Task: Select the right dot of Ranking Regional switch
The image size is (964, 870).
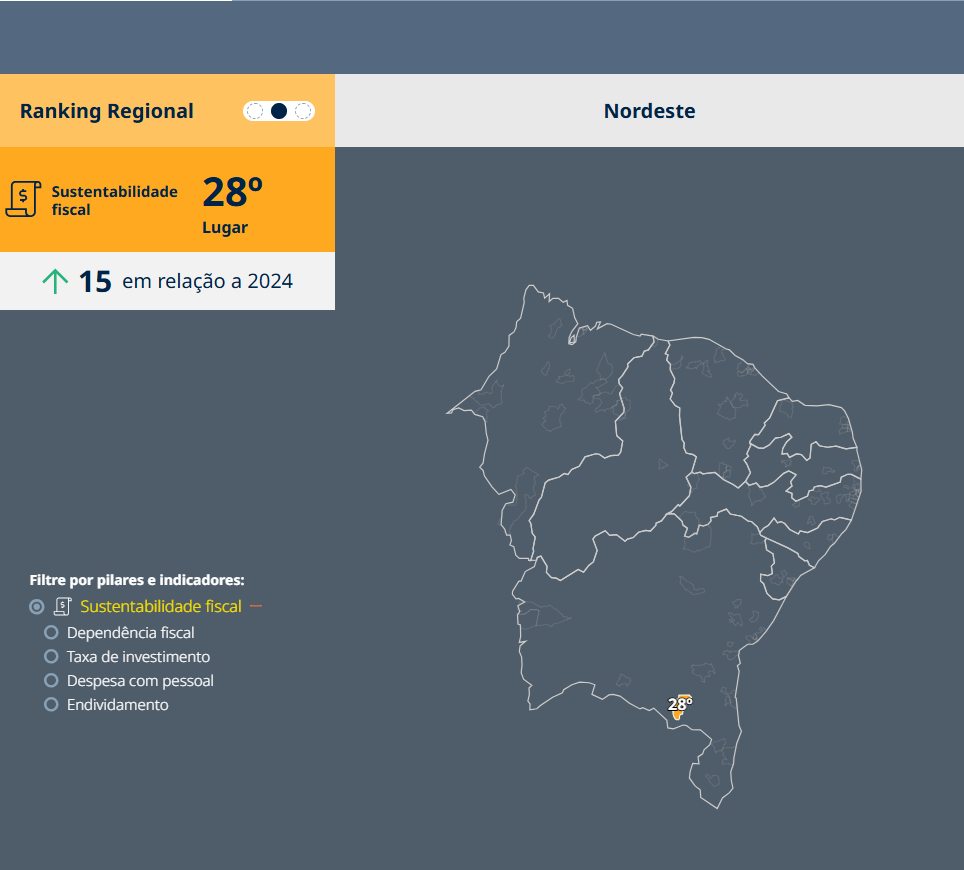Action: click(303, 111)
